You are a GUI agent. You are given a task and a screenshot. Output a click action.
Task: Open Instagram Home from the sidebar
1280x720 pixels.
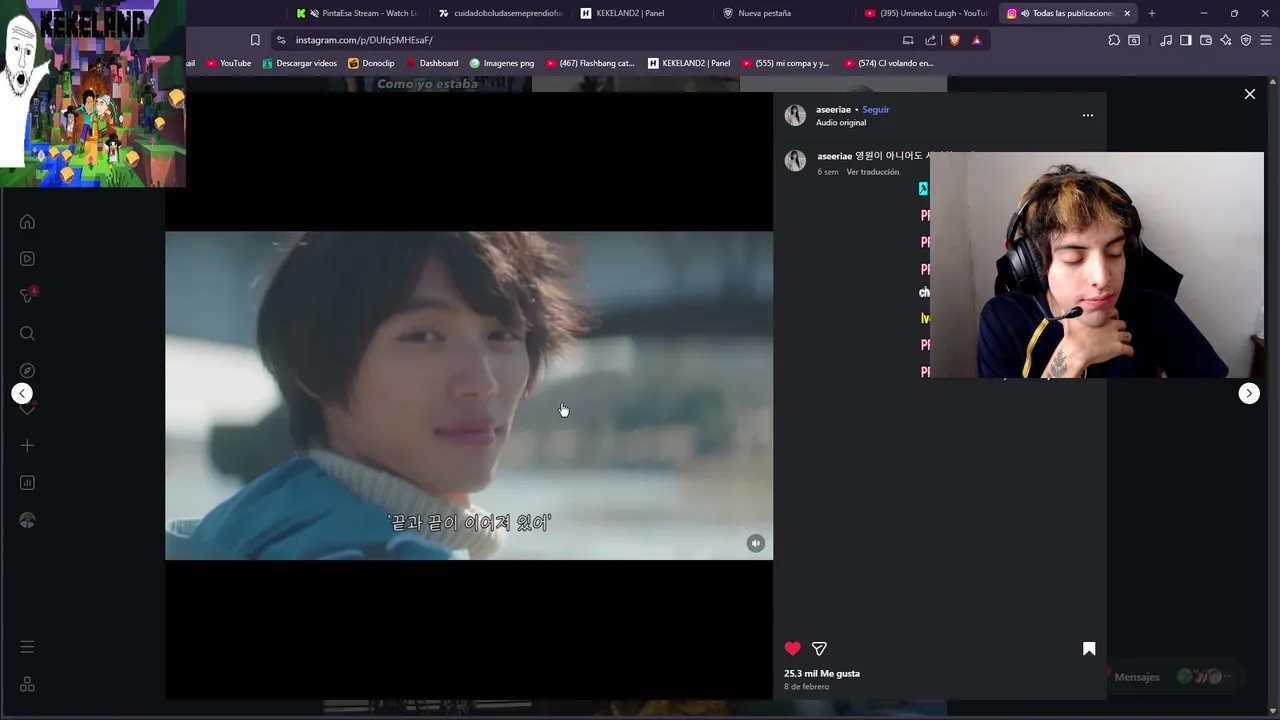27,222
